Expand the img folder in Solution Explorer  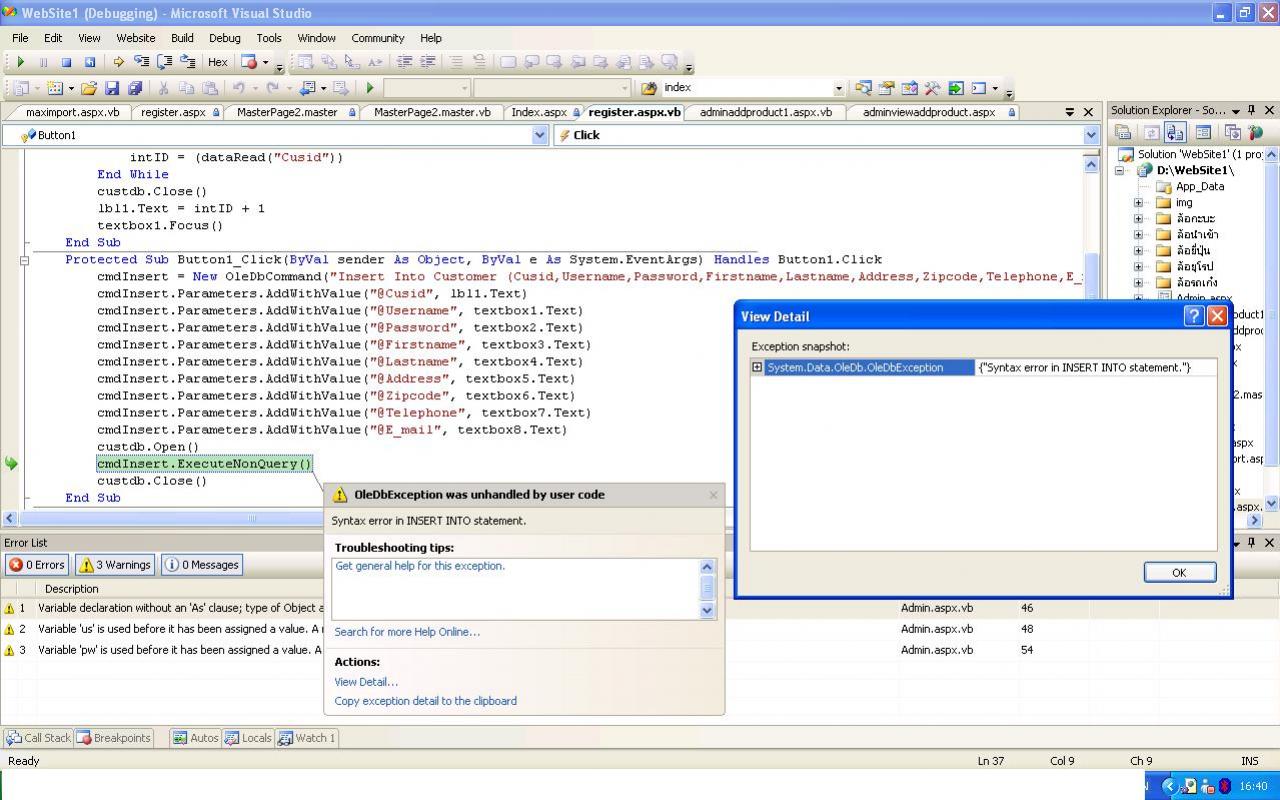[1138, 202]
